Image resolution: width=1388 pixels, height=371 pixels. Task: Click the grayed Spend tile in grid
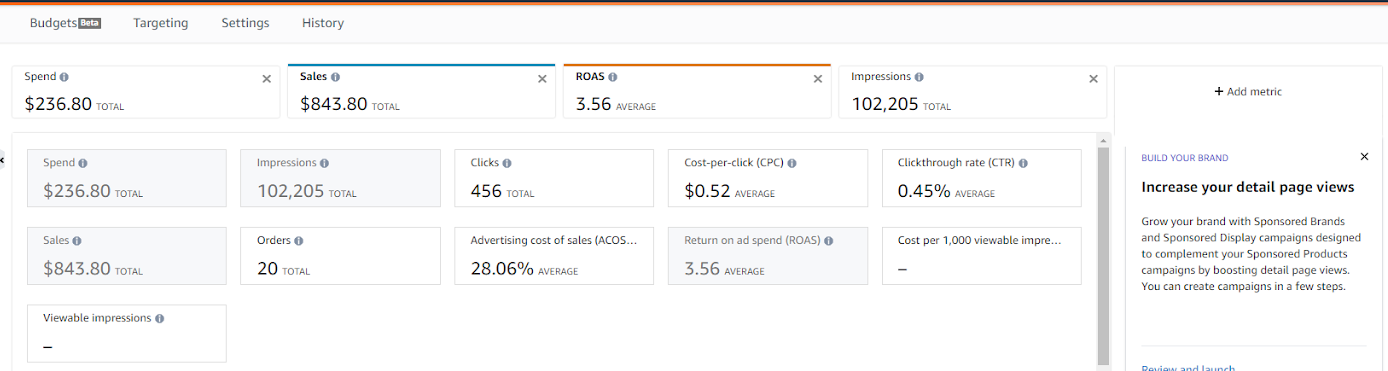coord(127,178)
